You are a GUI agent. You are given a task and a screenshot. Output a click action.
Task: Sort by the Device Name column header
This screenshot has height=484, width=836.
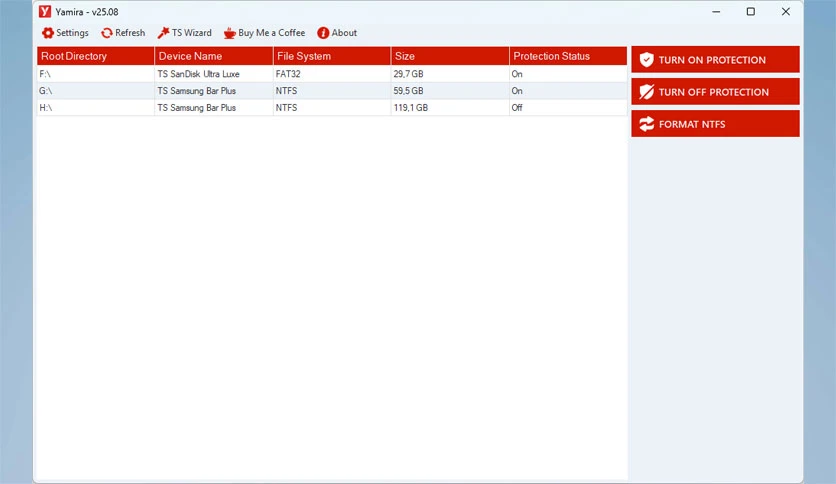214,56
